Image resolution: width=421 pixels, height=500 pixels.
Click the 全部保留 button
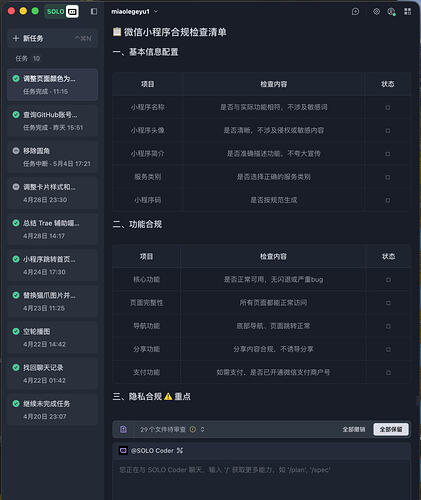coord(391,429)
